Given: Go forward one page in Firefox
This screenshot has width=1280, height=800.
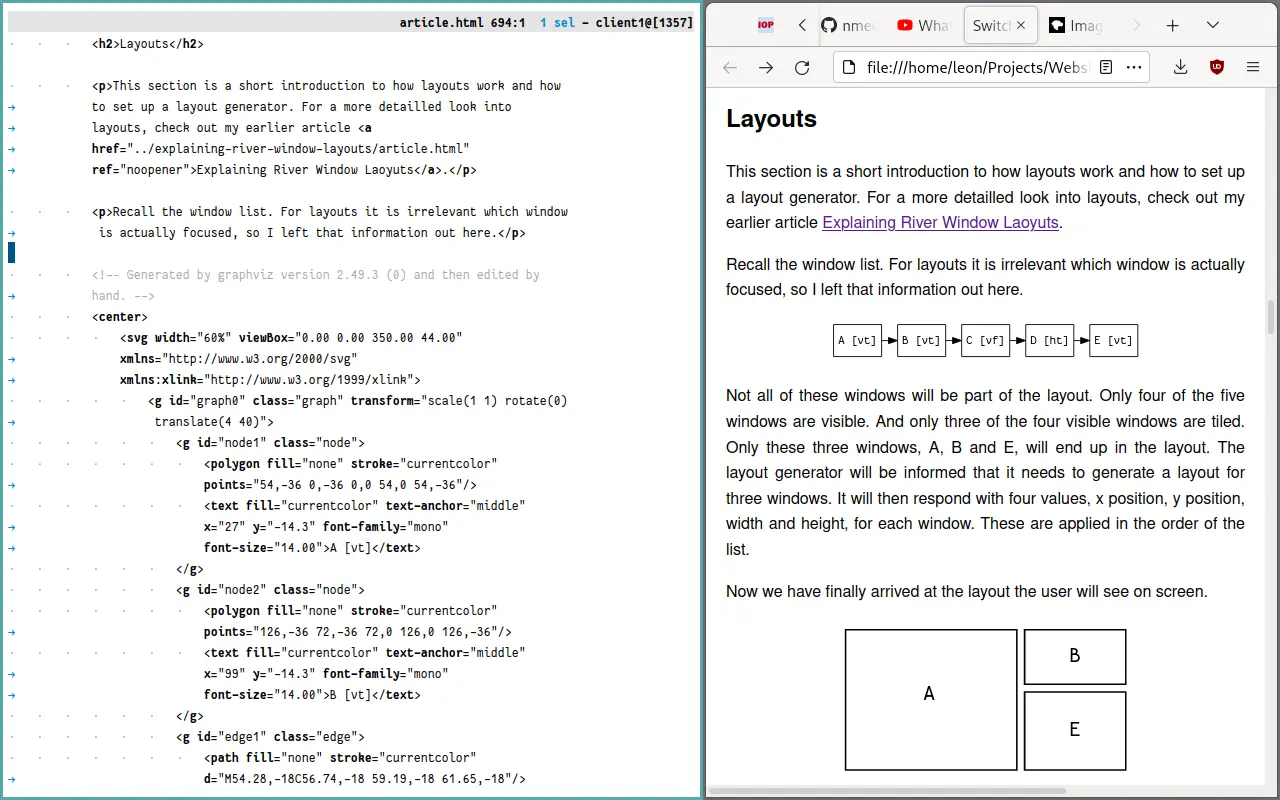Looking at the screenshot, I should (766, 67).
